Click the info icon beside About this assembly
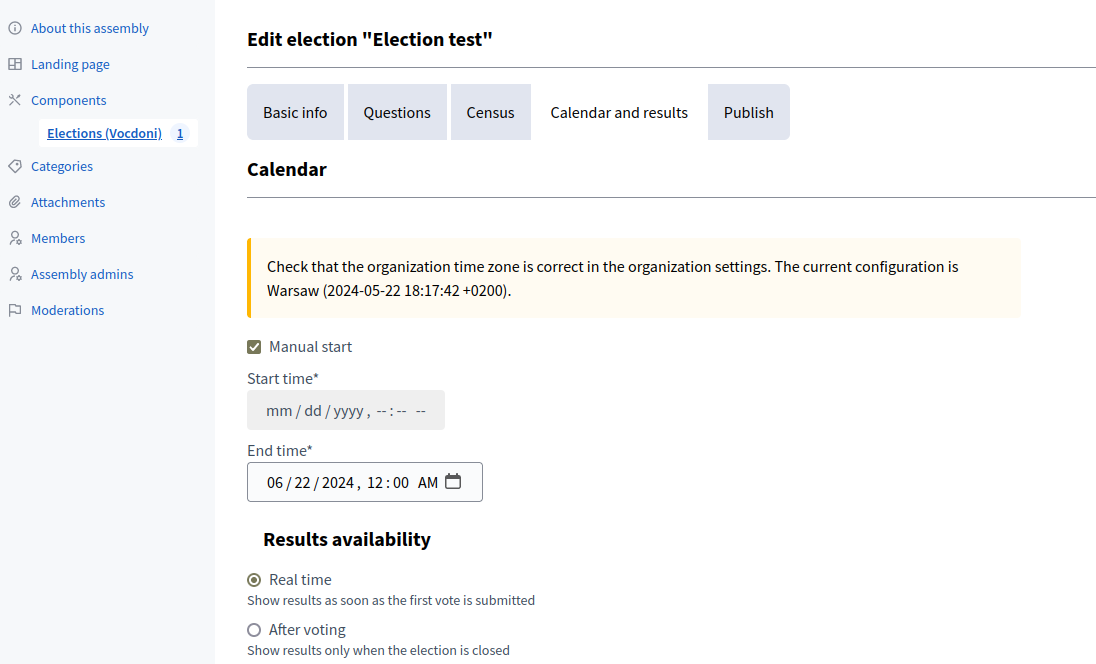 pos(15,28)
